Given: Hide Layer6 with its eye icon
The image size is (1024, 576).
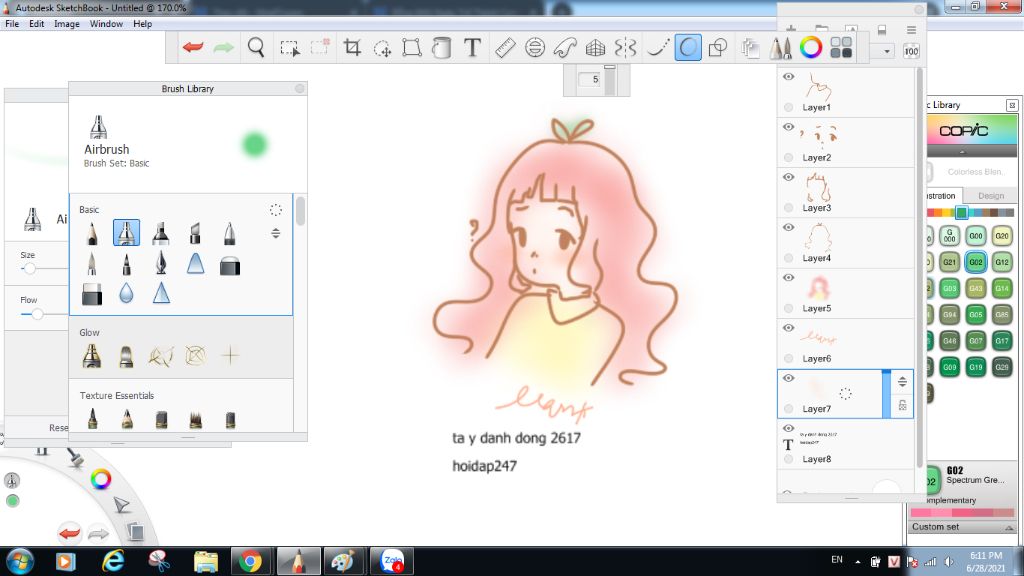Looking at the screenshot, I should tap(788, 328).
